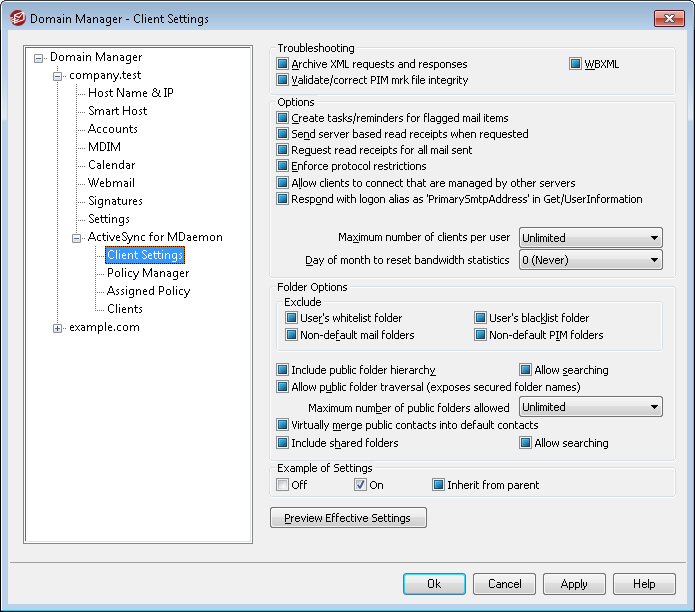Viewport: 695px width, 612px height.
Task: Select Smart Host in the tree
Action: (x=117, y=111)
